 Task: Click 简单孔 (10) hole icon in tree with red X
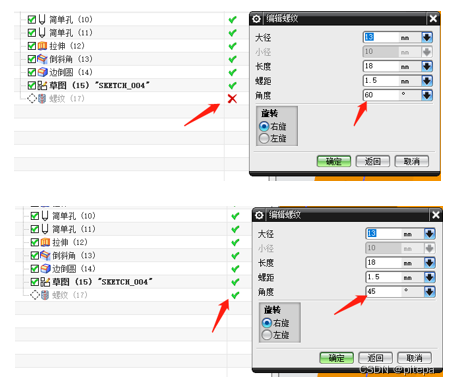(x=42, y=20)
